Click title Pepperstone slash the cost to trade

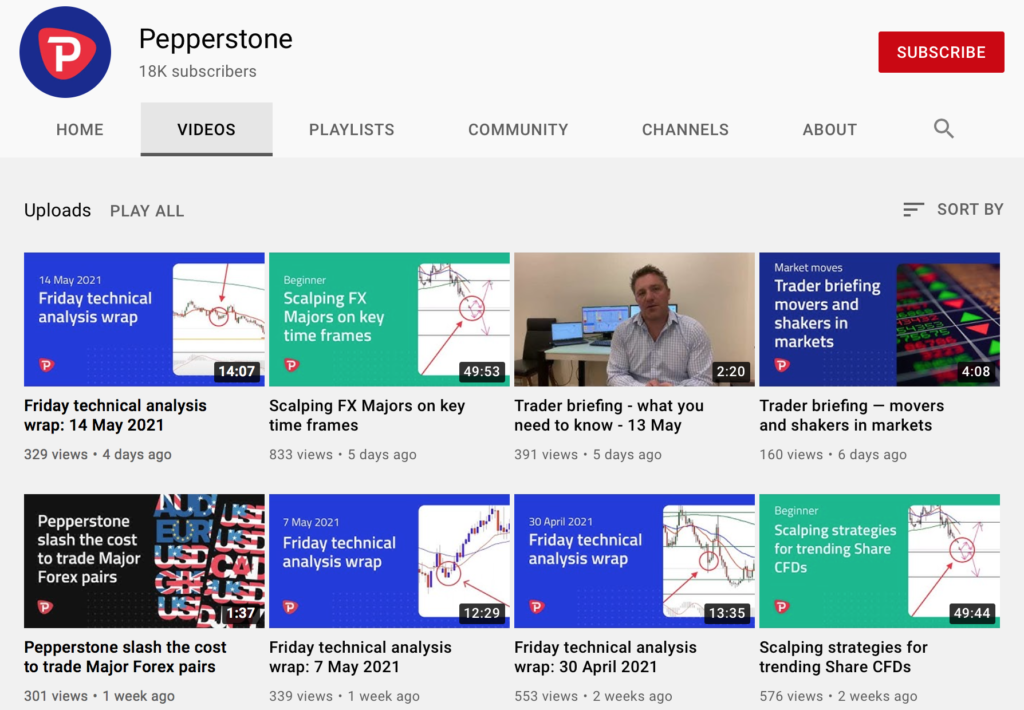tap(125, 657)
